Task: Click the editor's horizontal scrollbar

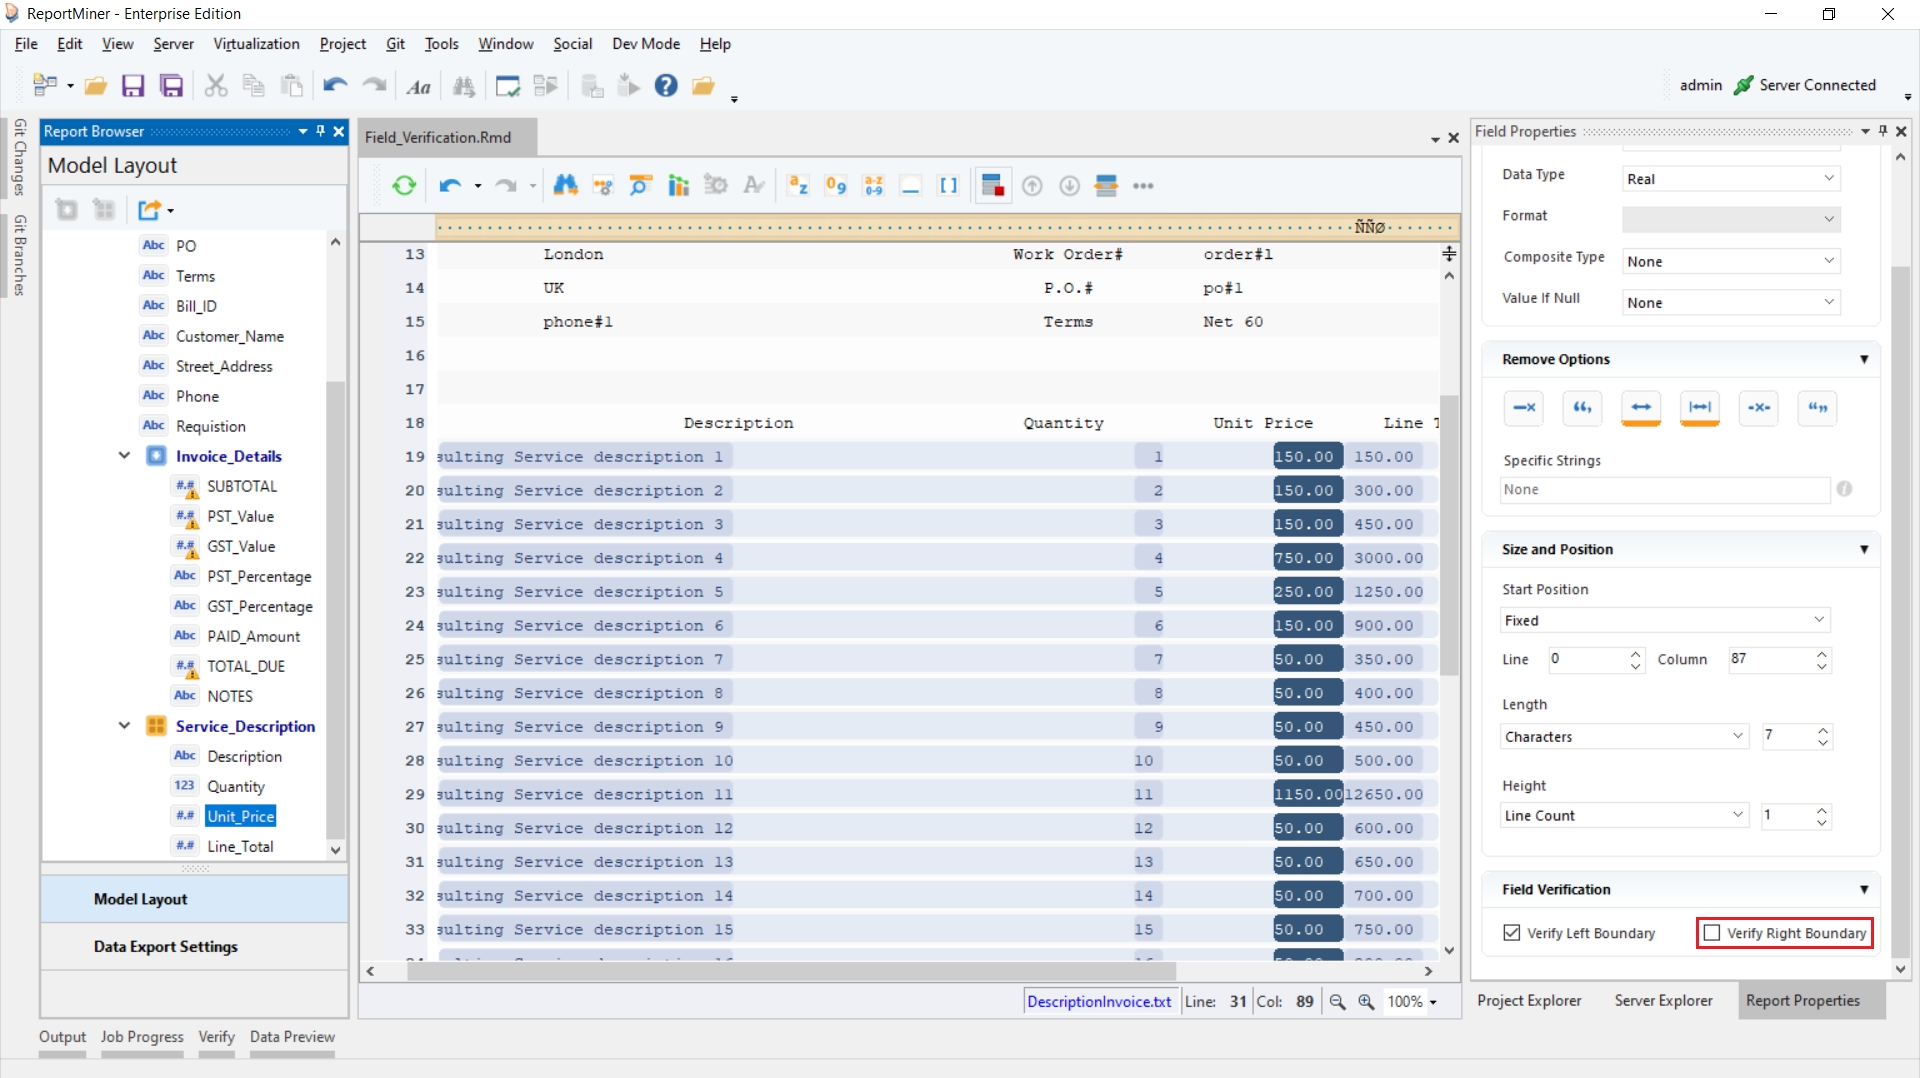Action: 790,971
